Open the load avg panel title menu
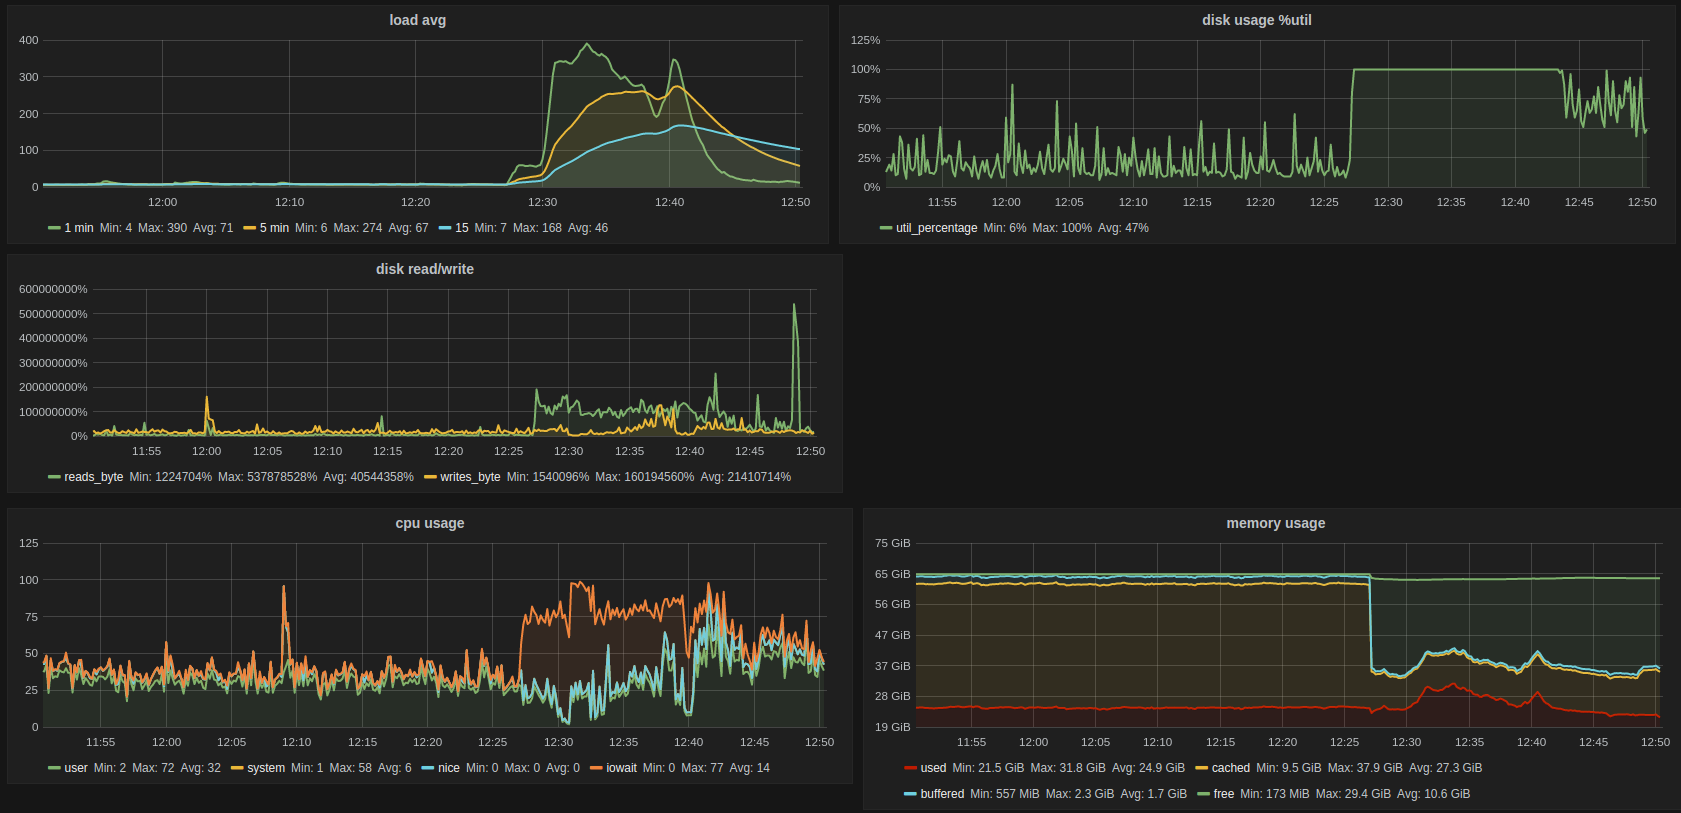 click(x=417, y=20)
